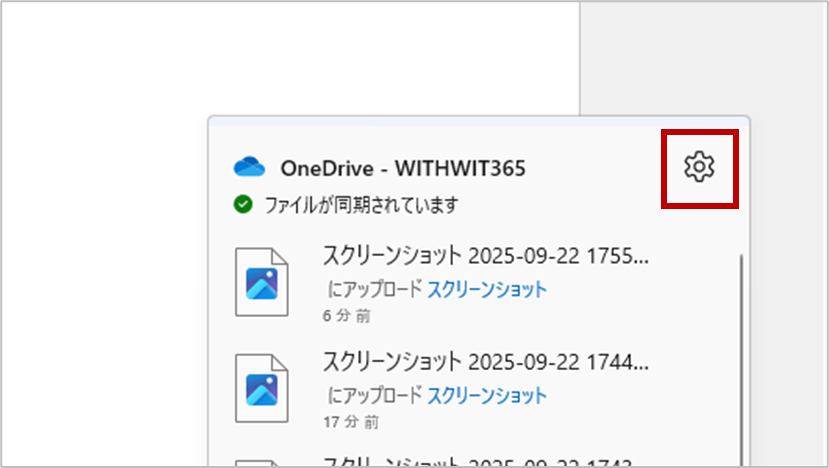
Task: Open OneDrive settings via gear icon
Action: coord(700,168)
